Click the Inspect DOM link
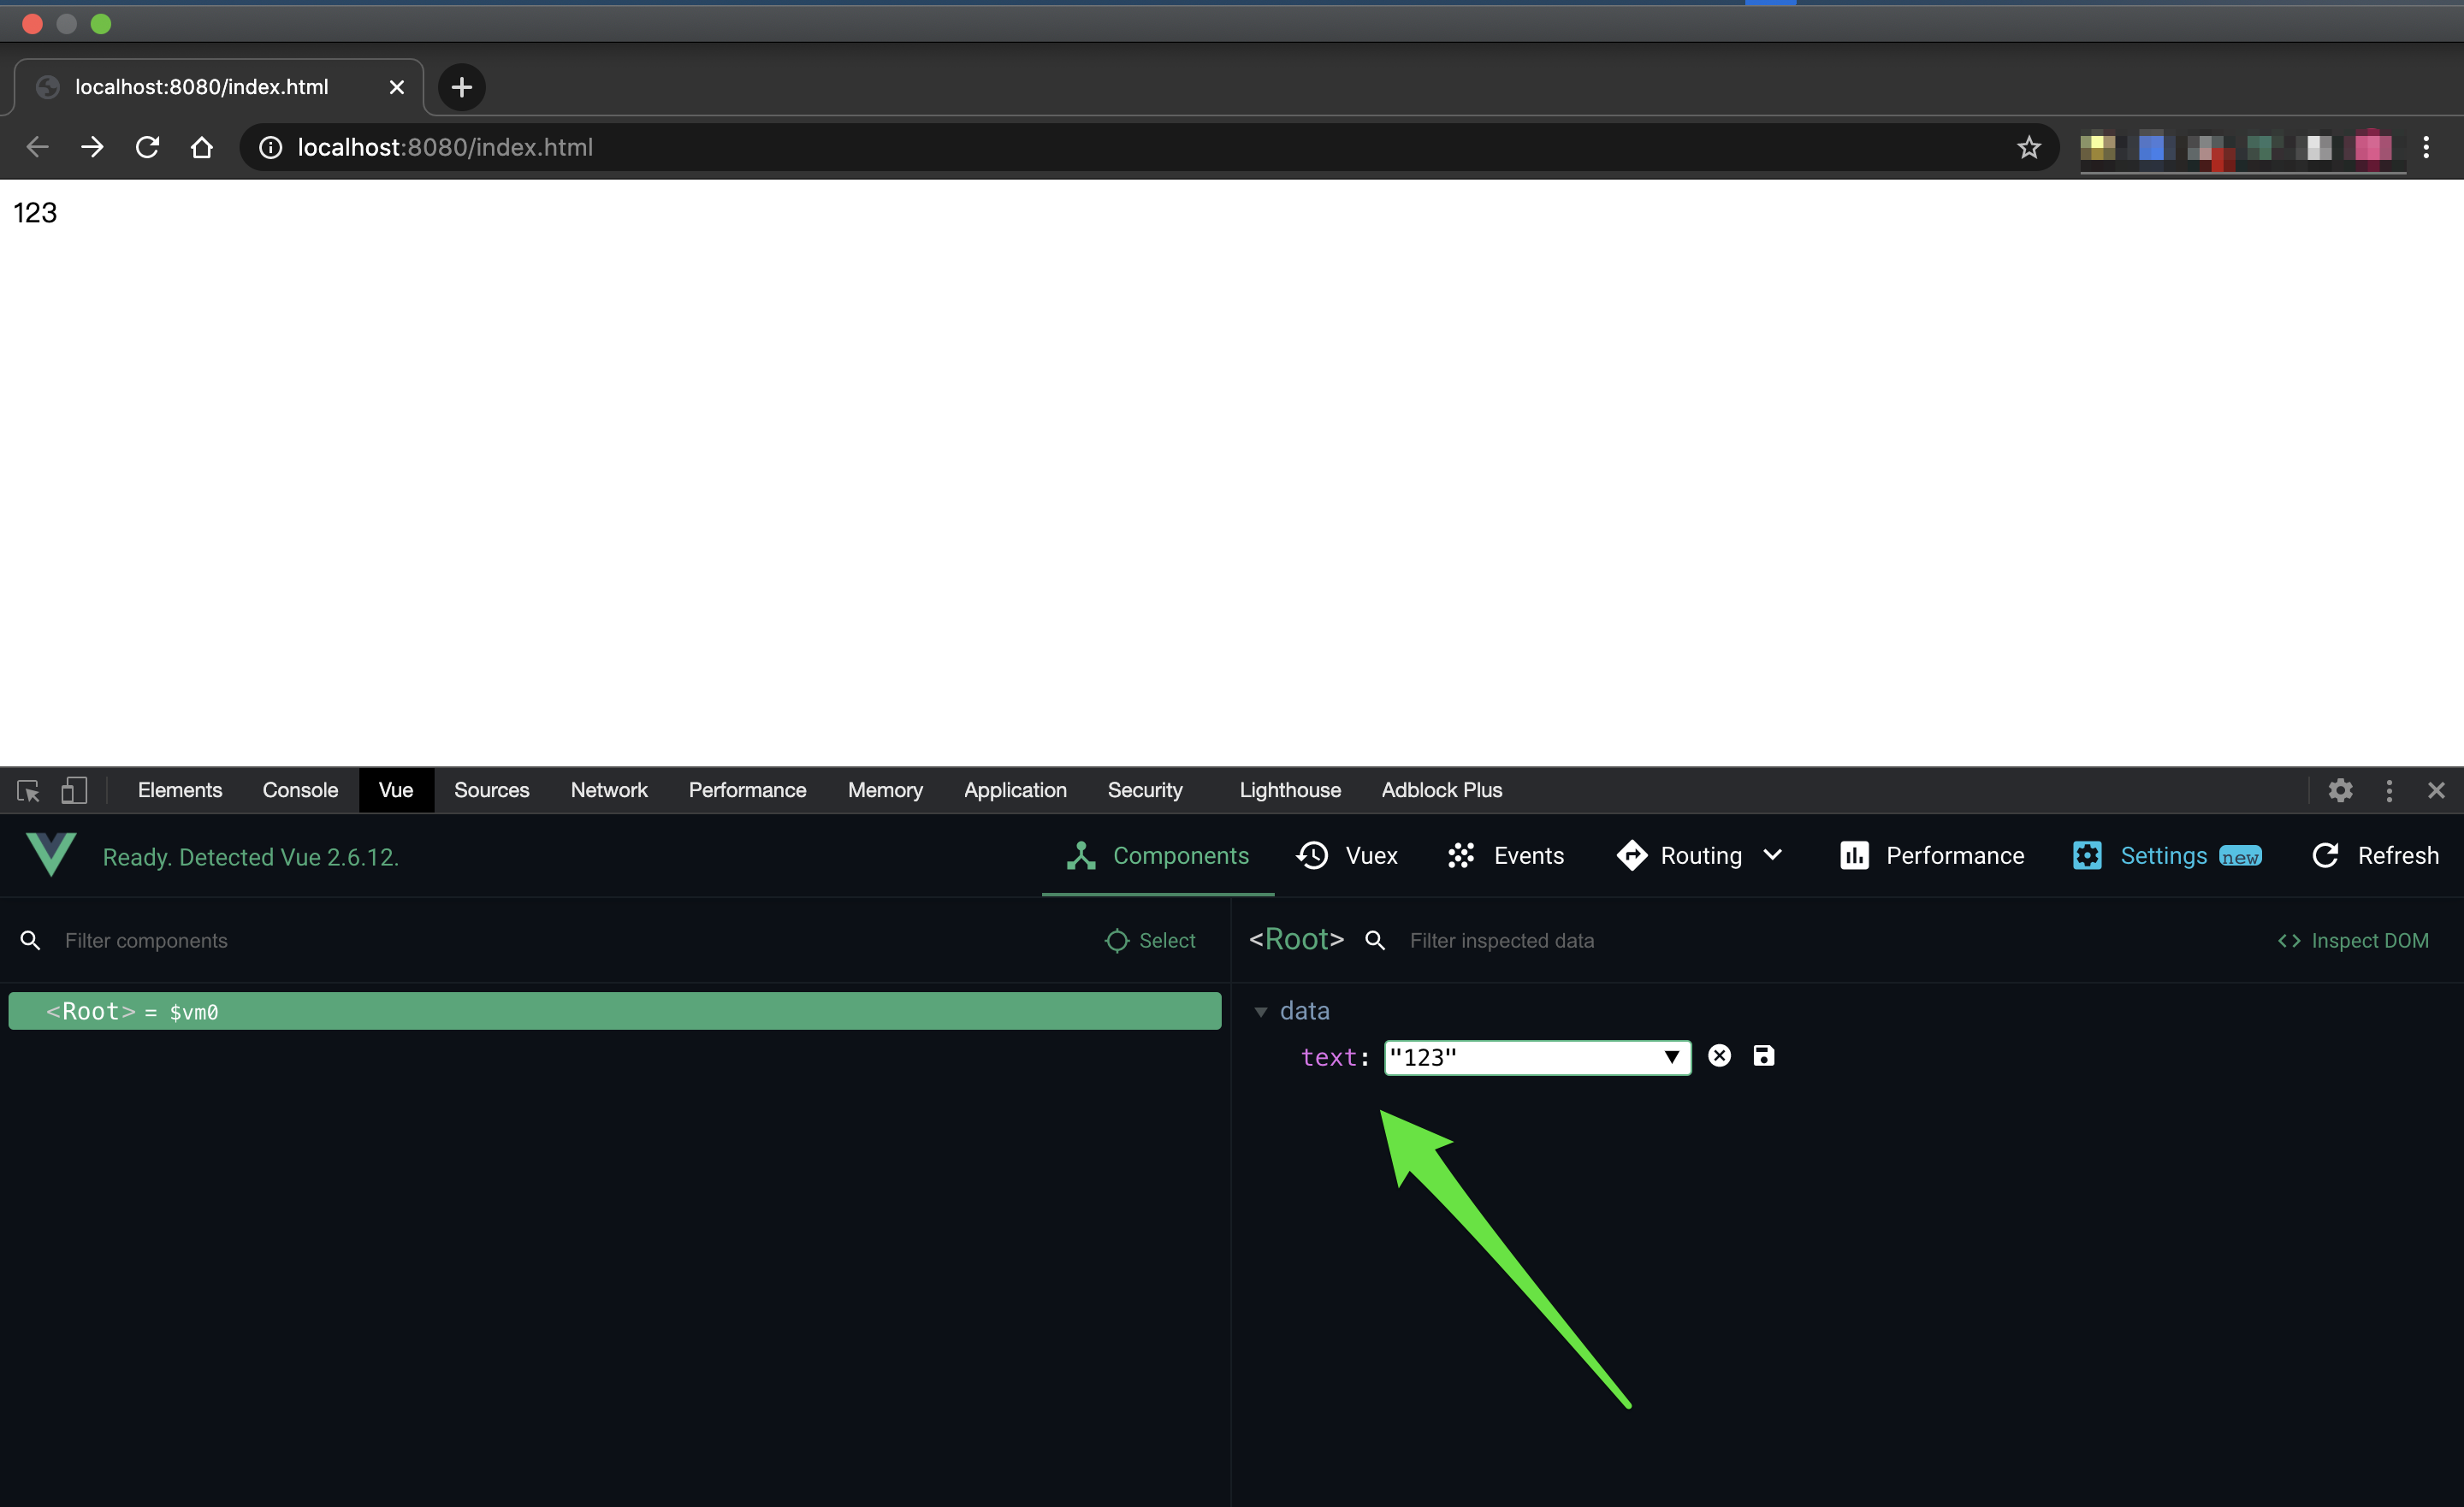 pos(2353,941)
